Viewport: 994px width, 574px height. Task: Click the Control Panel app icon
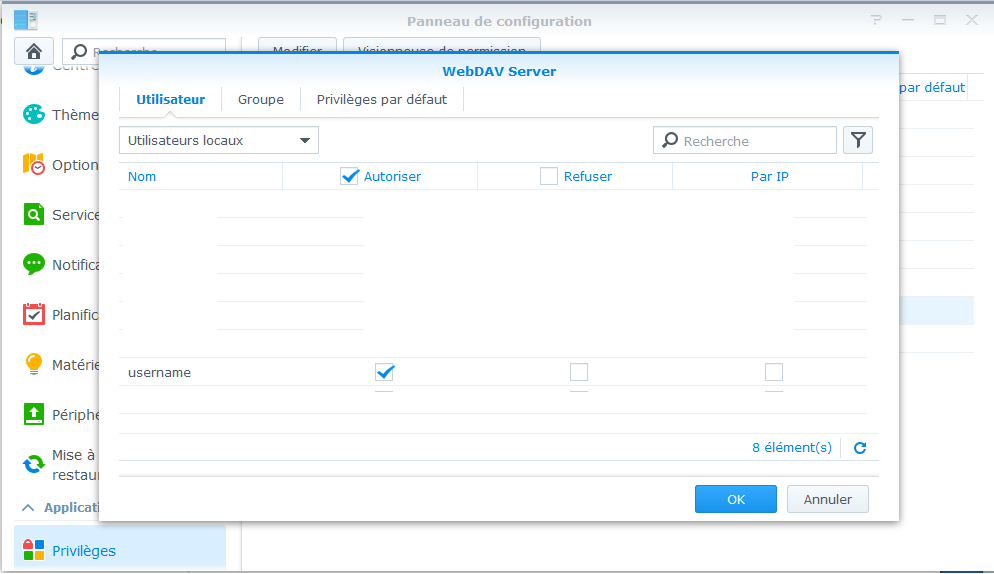click(x=25, y=20)
